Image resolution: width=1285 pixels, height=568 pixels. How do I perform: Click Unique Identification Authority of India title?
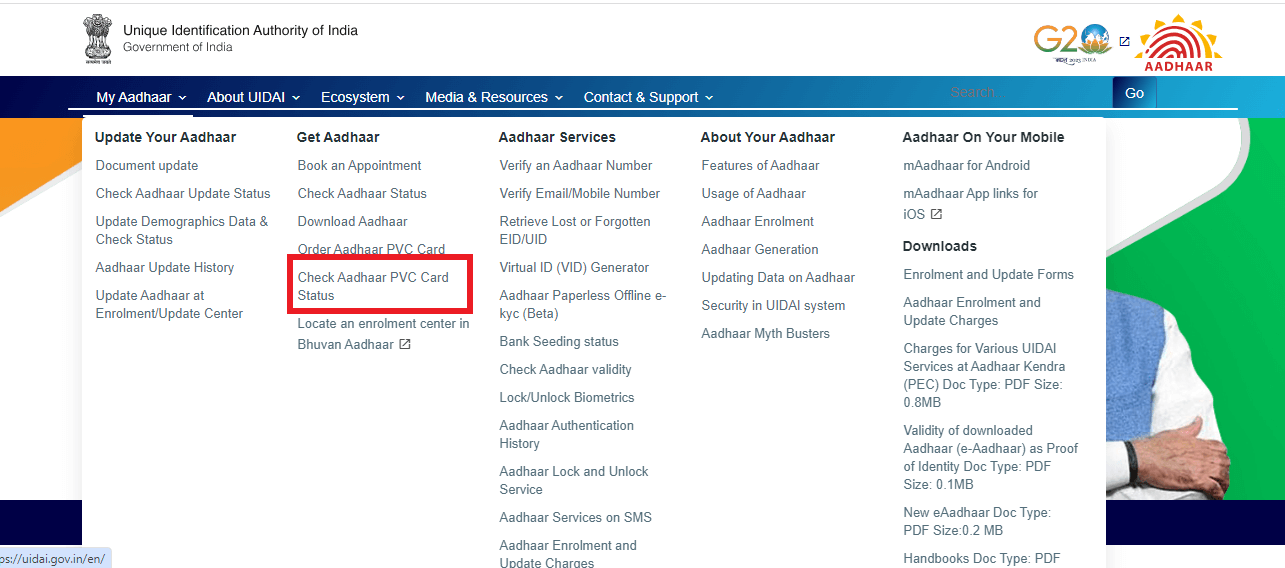click(240, 30)
